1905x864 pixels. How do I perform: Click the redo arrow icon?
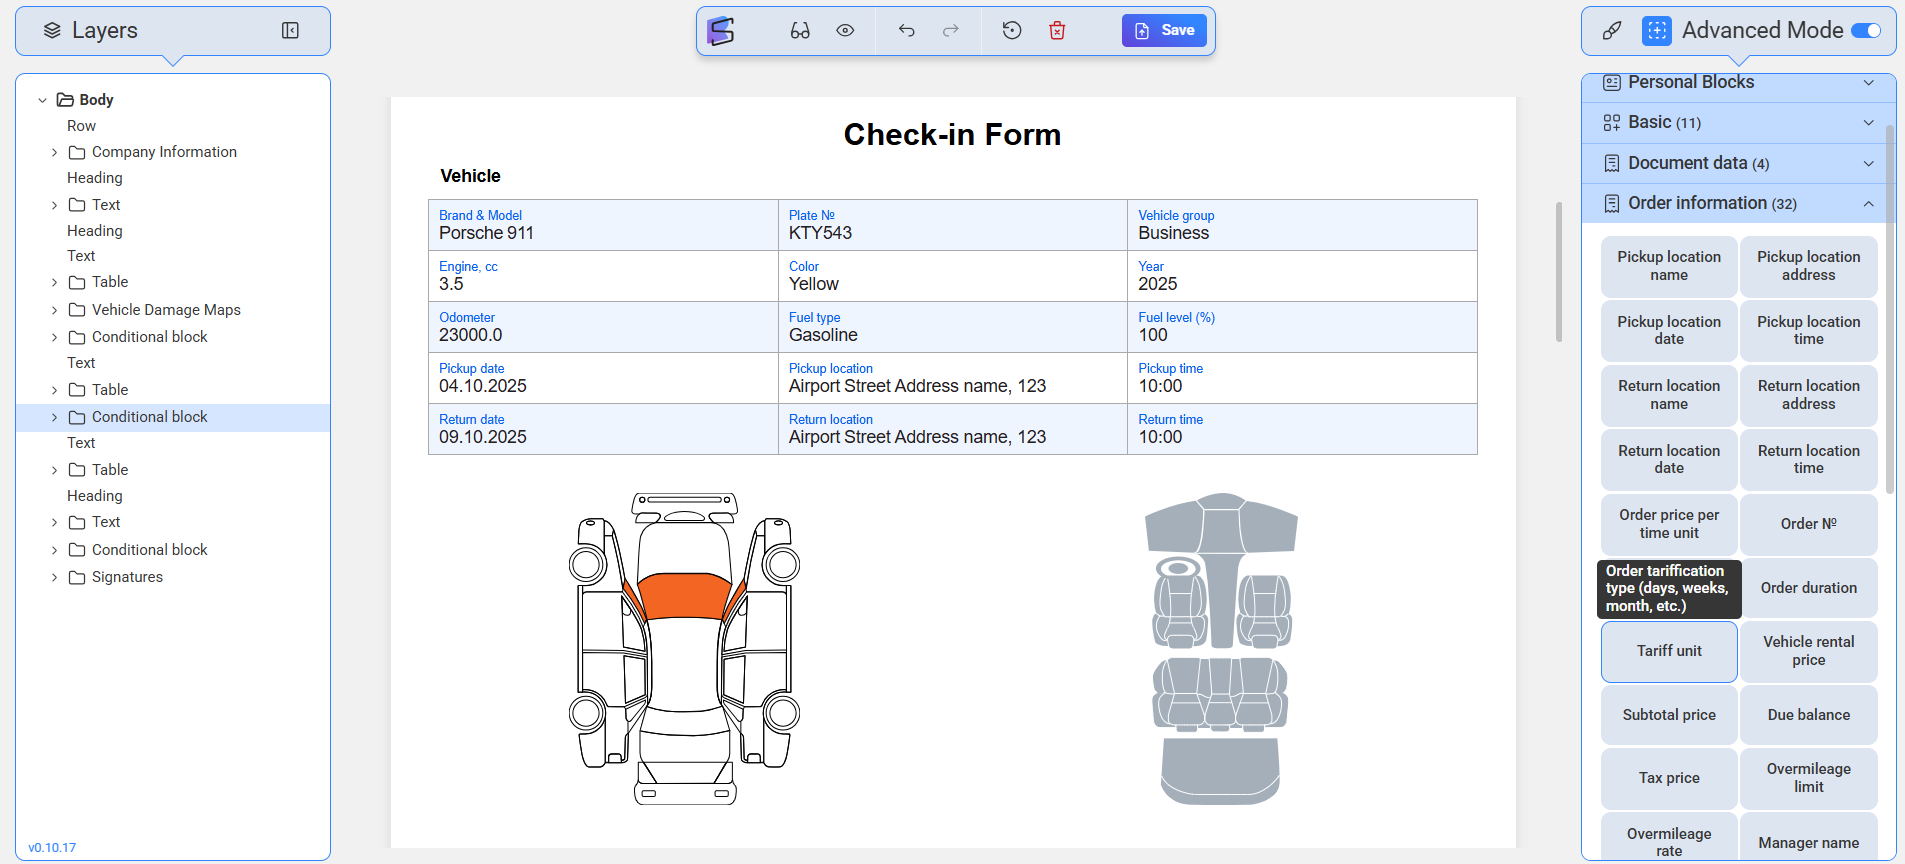point(950,31)
